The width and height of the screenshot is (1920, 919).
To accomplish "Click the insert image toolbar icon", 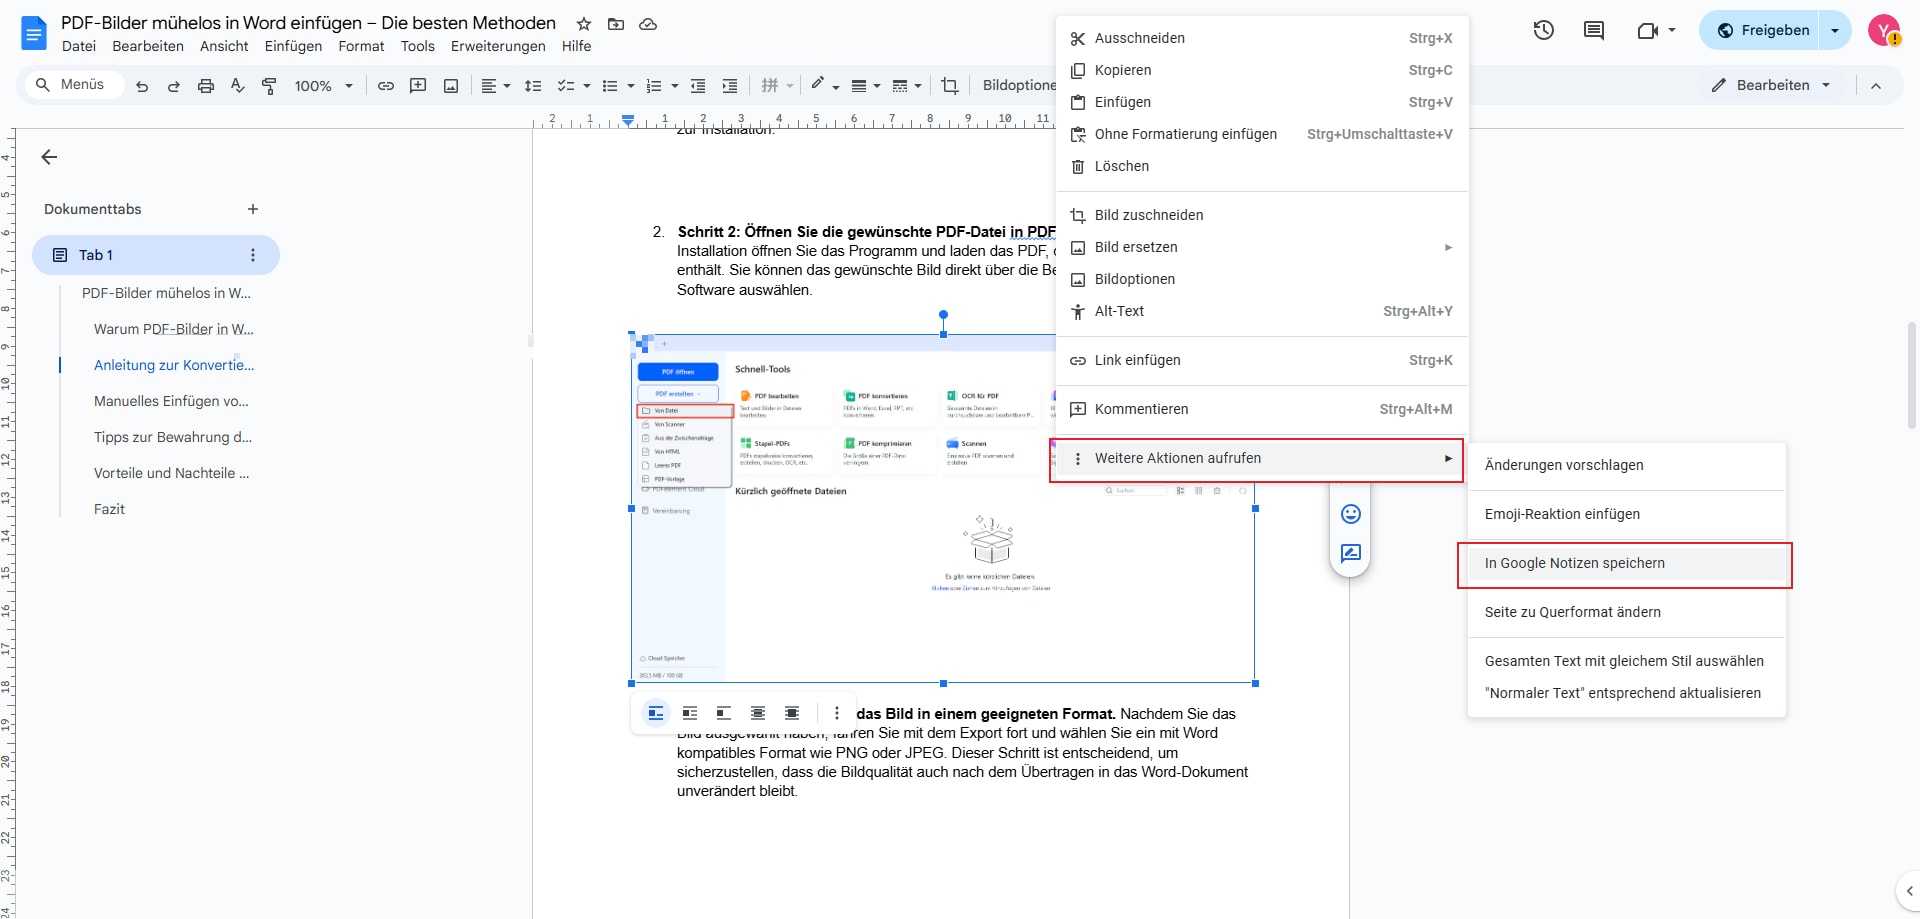I will pyautogui.click(x=451, y=86).
